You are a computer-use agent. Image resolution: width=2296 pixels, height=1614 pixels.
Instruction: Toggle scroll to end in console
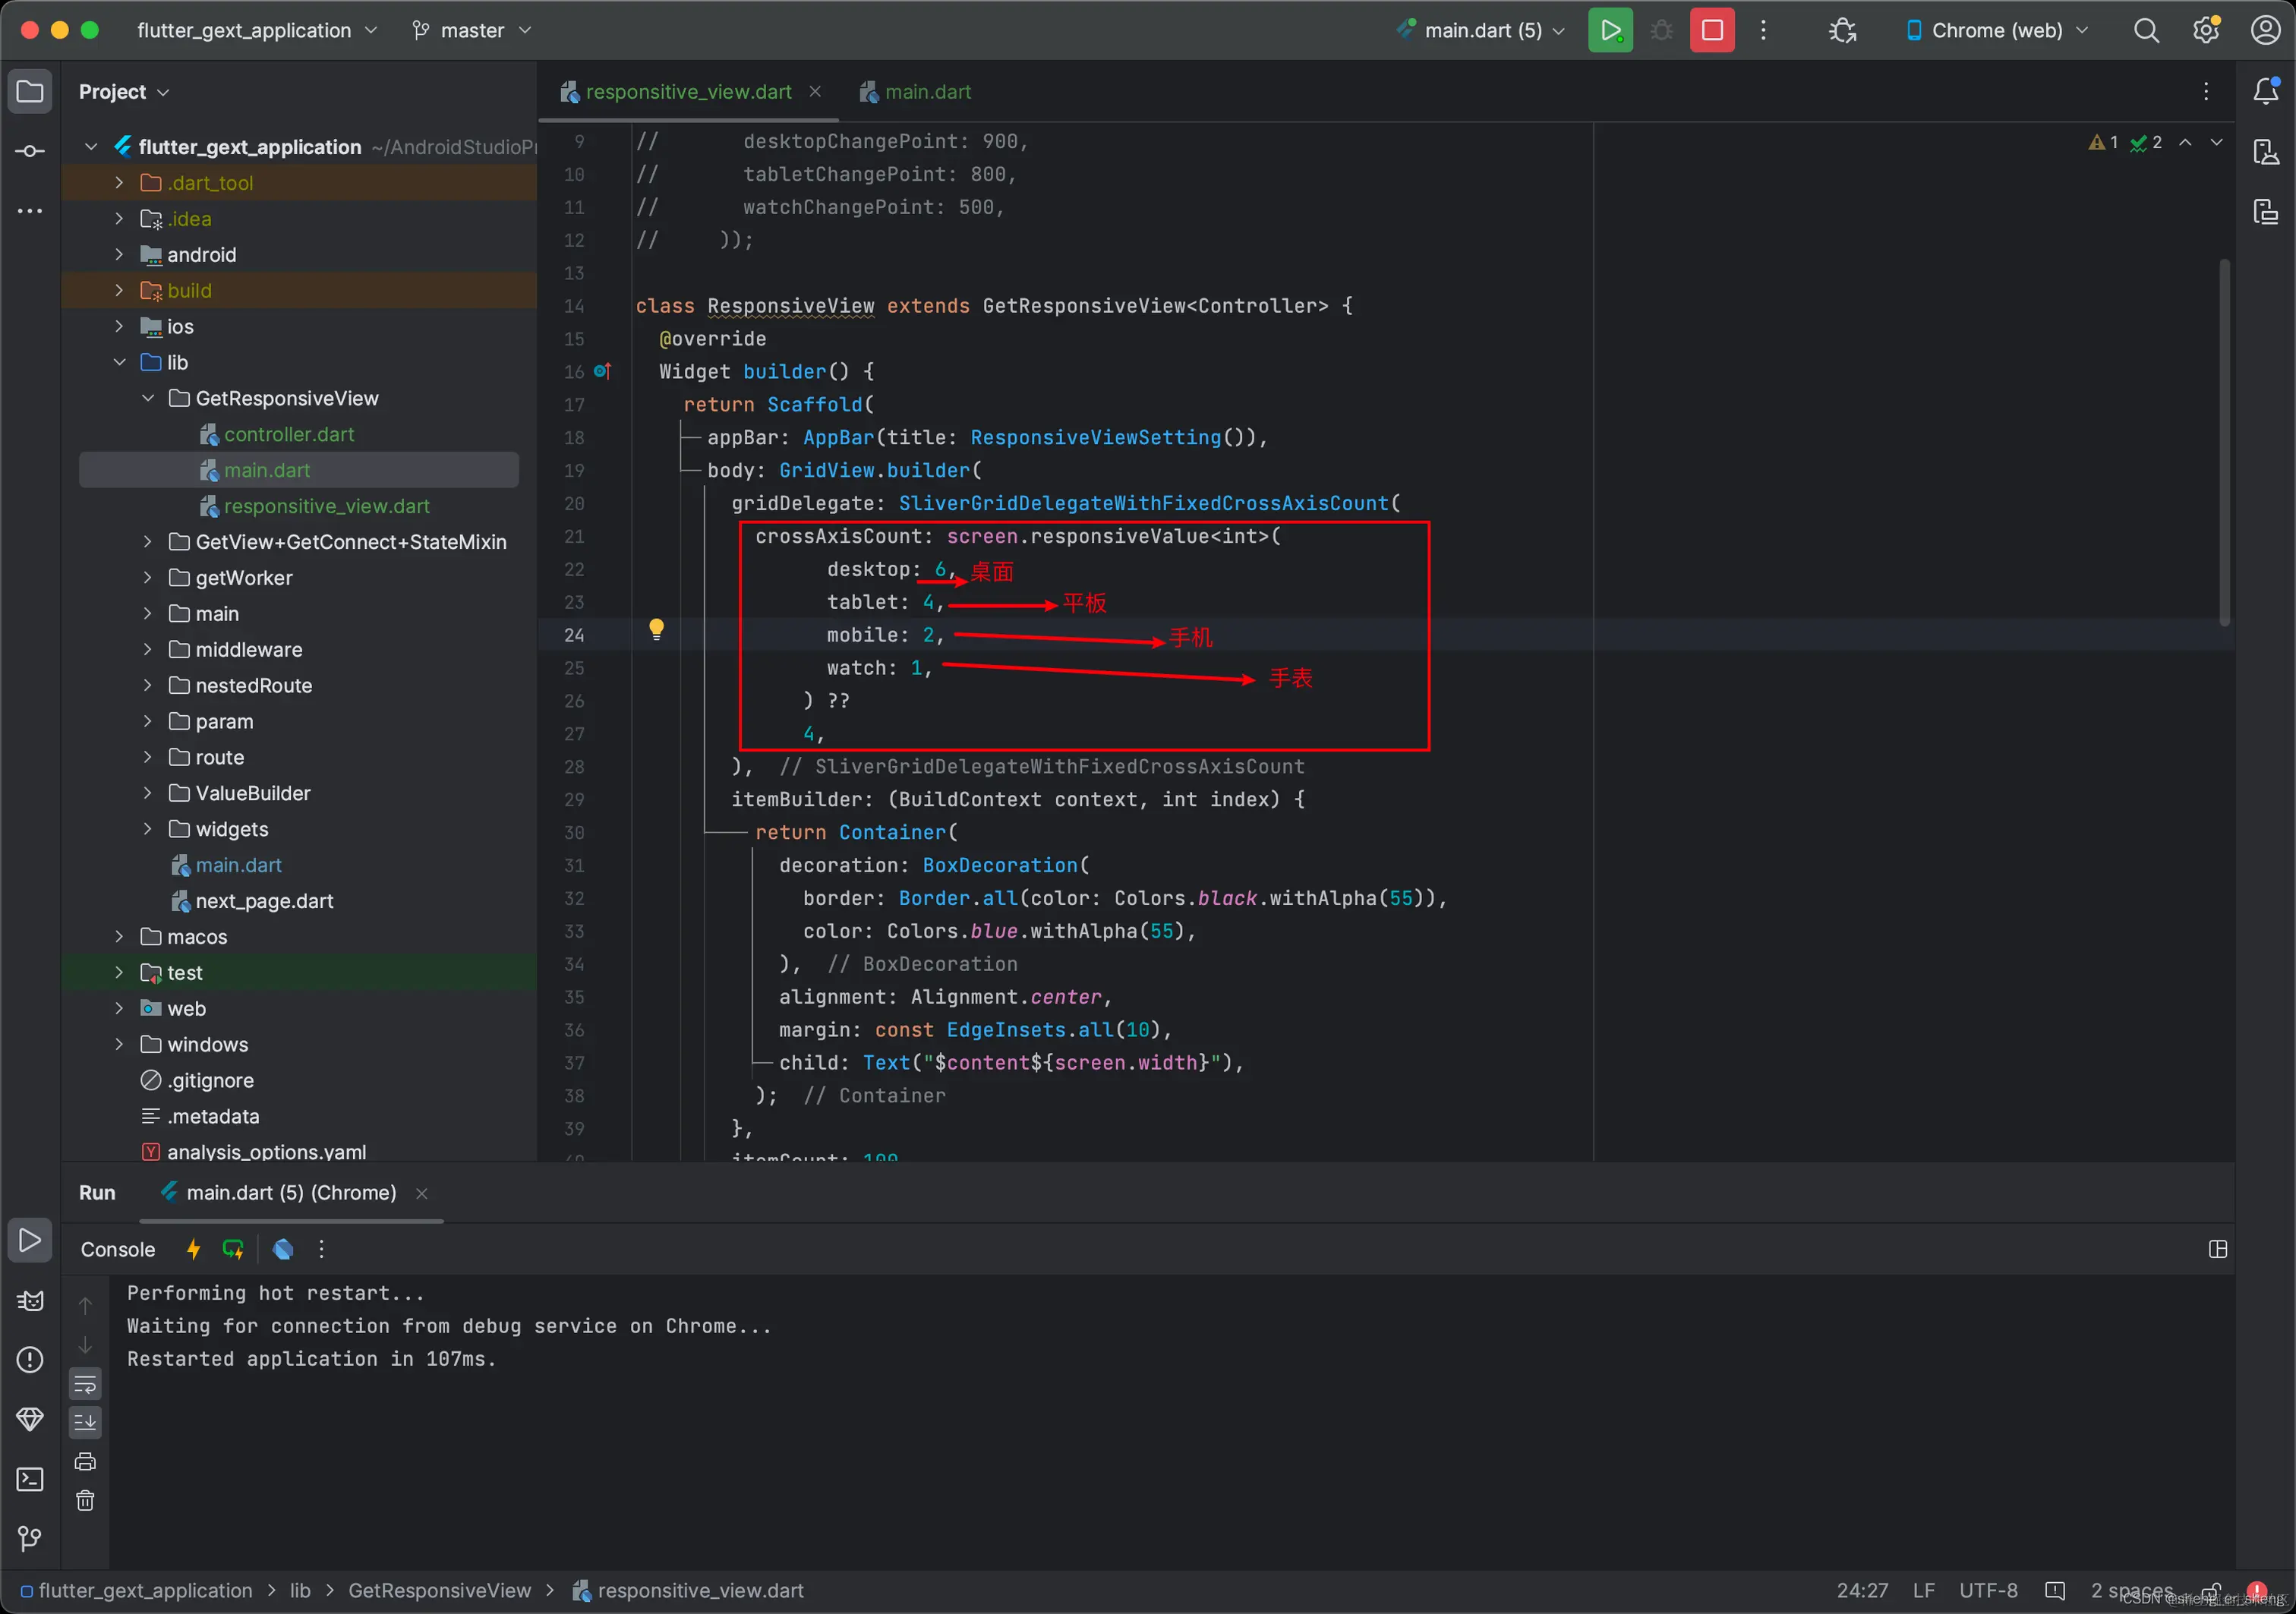tap(85, 1422)
